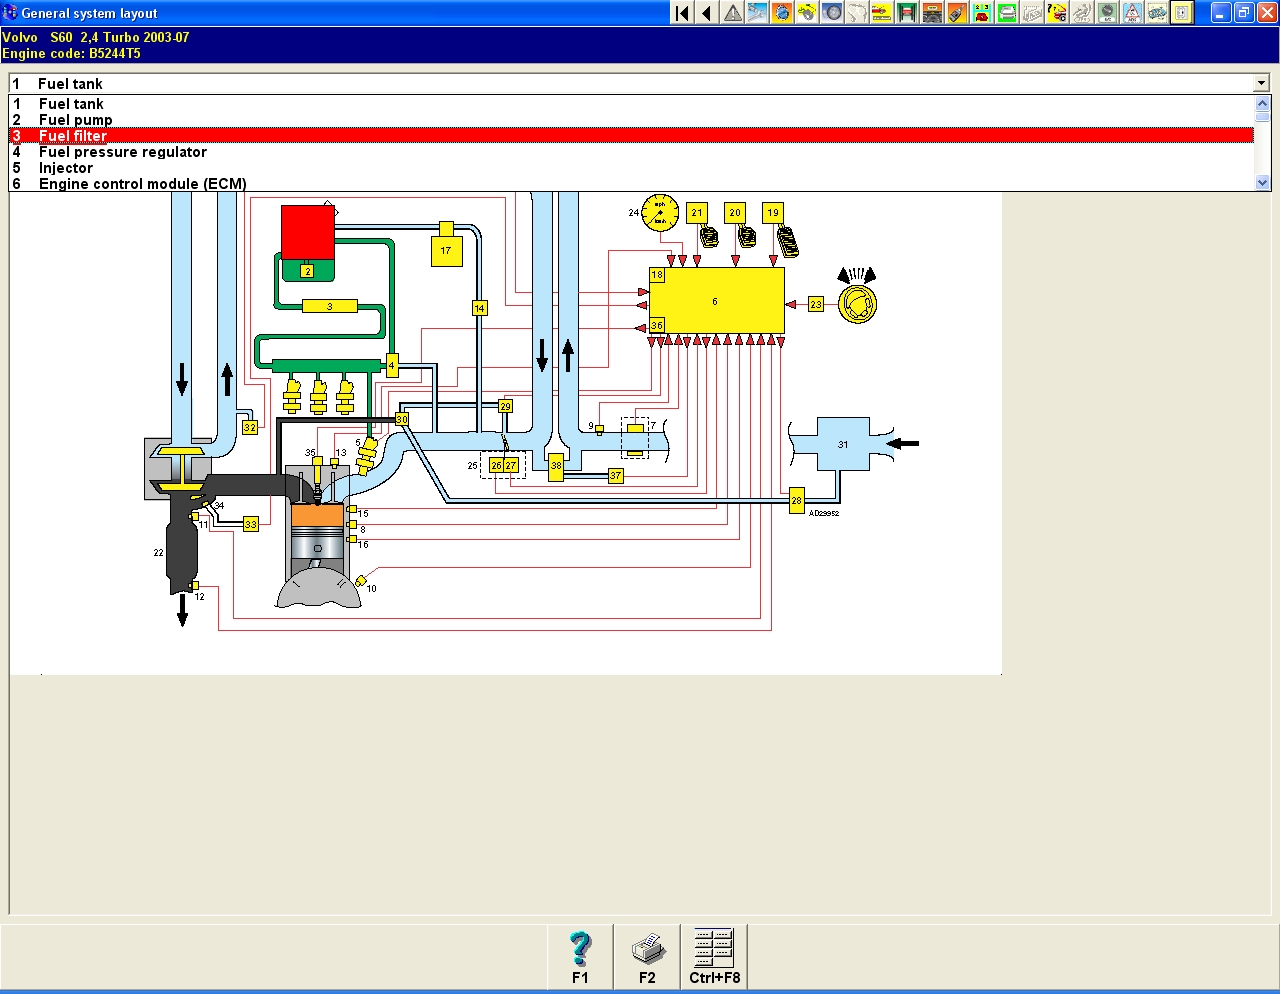This screenshot has width=1280, height=994.
Task: Click component 28 near the air box
Action: (x=797, y=500)
